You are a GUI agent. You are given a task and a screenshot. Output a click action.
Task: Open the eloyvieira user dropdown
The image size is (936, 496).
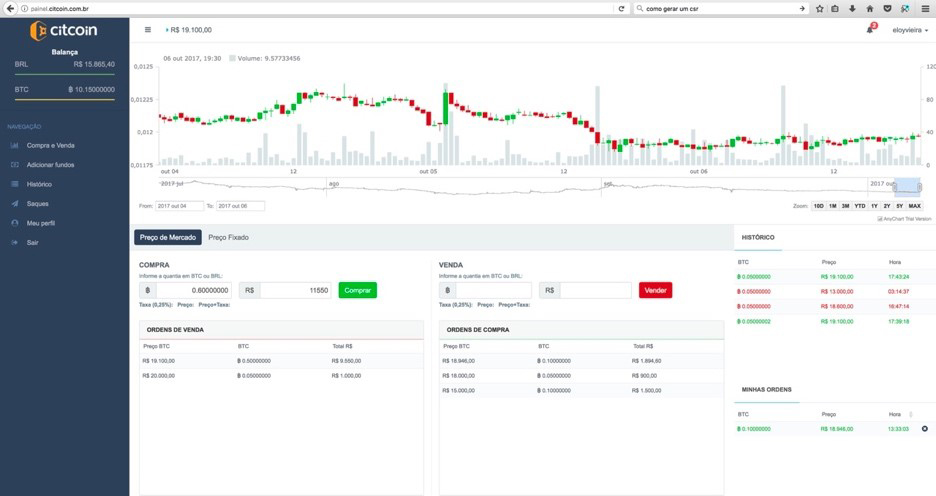pyautogui.click(x=910, y=30)
